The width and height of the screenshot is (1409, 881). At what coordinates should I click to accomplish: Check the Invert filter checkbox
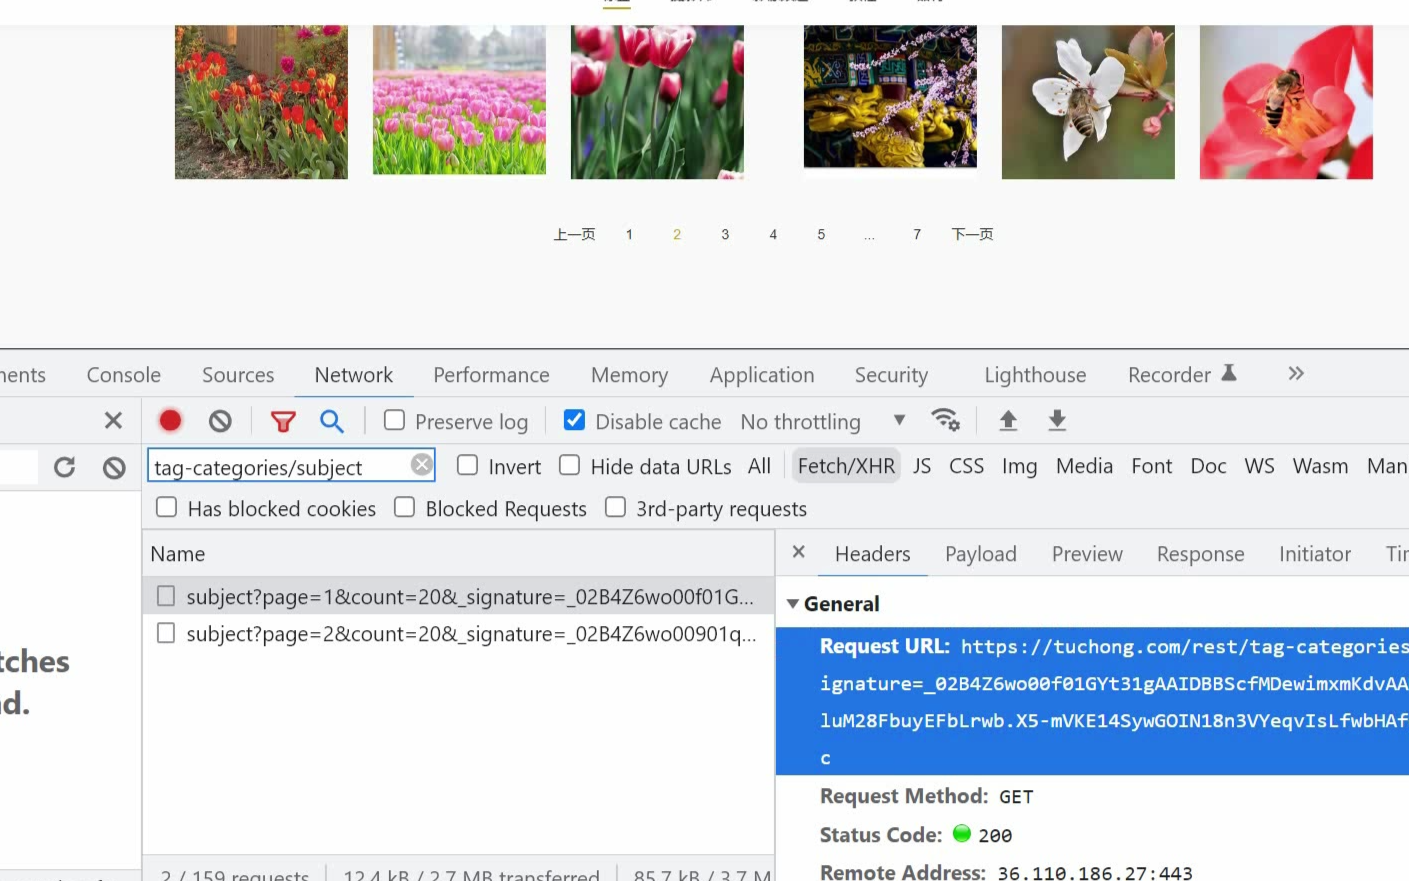(x=467, y=466)
